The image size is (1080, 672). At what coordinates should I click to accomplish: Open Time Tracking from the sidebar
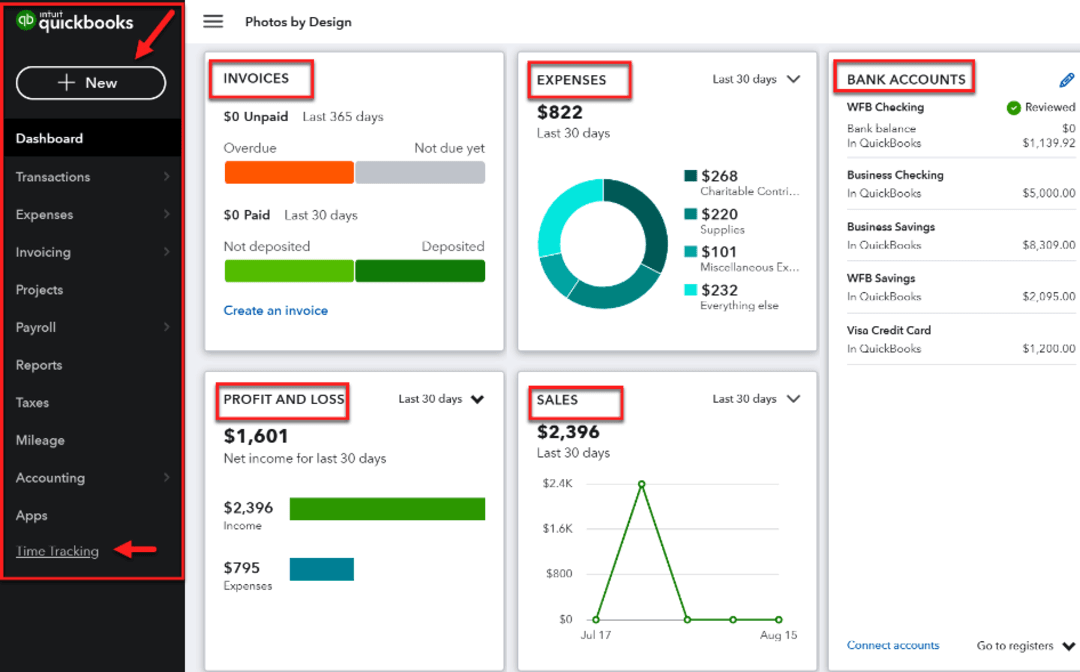(57, 551)
